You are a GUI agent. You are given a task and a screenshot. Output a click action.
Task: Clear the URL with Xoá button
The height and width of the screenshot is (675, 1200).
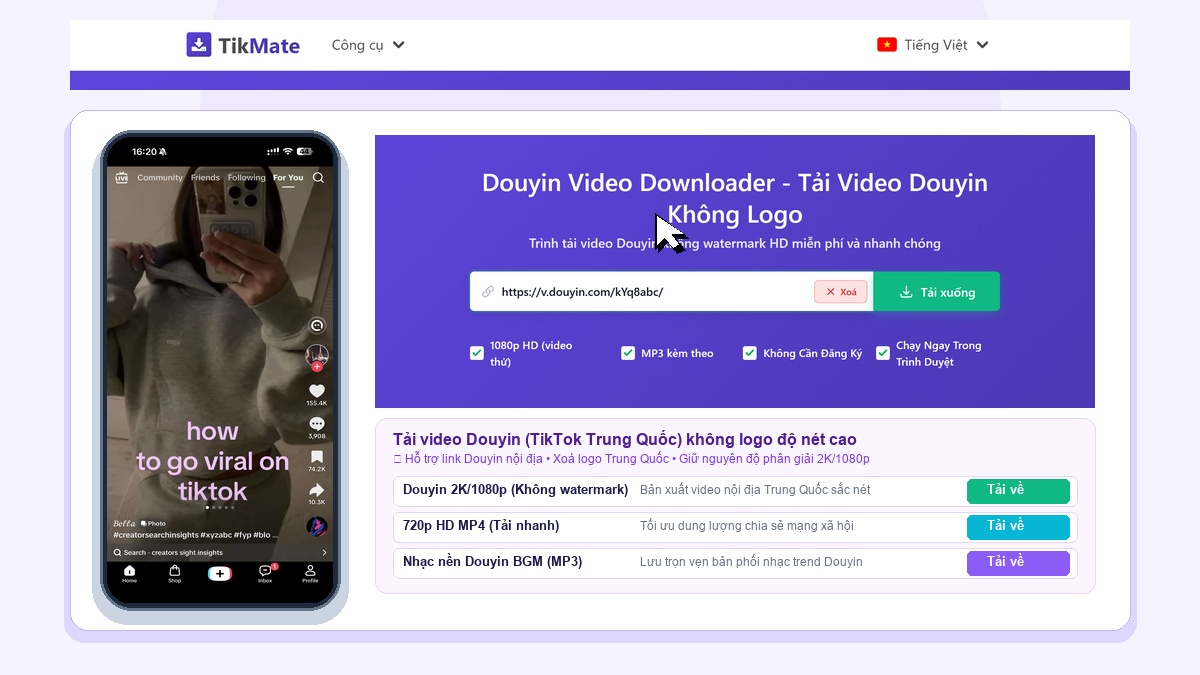tap(841, 292)
